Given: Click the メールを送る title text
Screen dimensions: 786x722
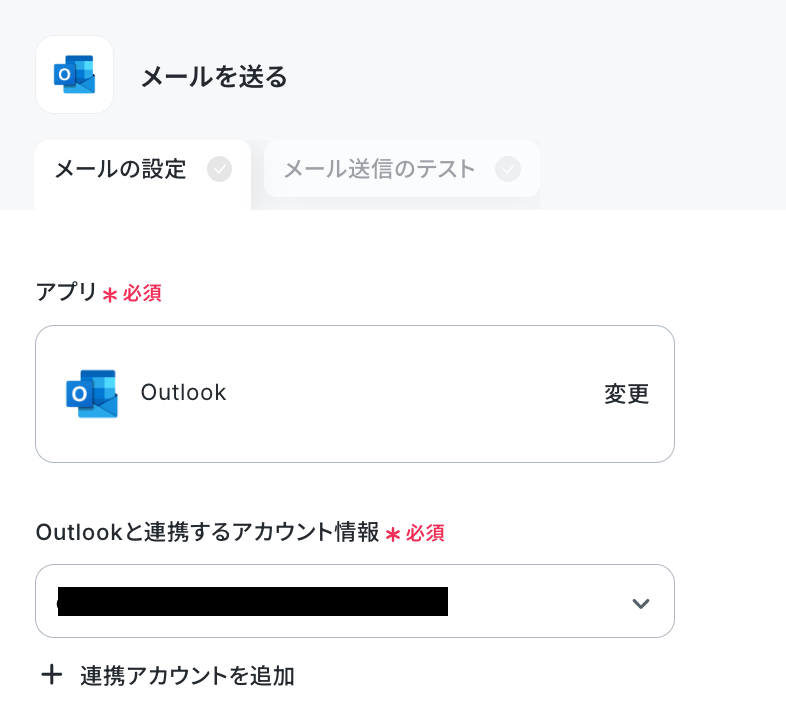Looking at the screenshot, I should (214, 77).
